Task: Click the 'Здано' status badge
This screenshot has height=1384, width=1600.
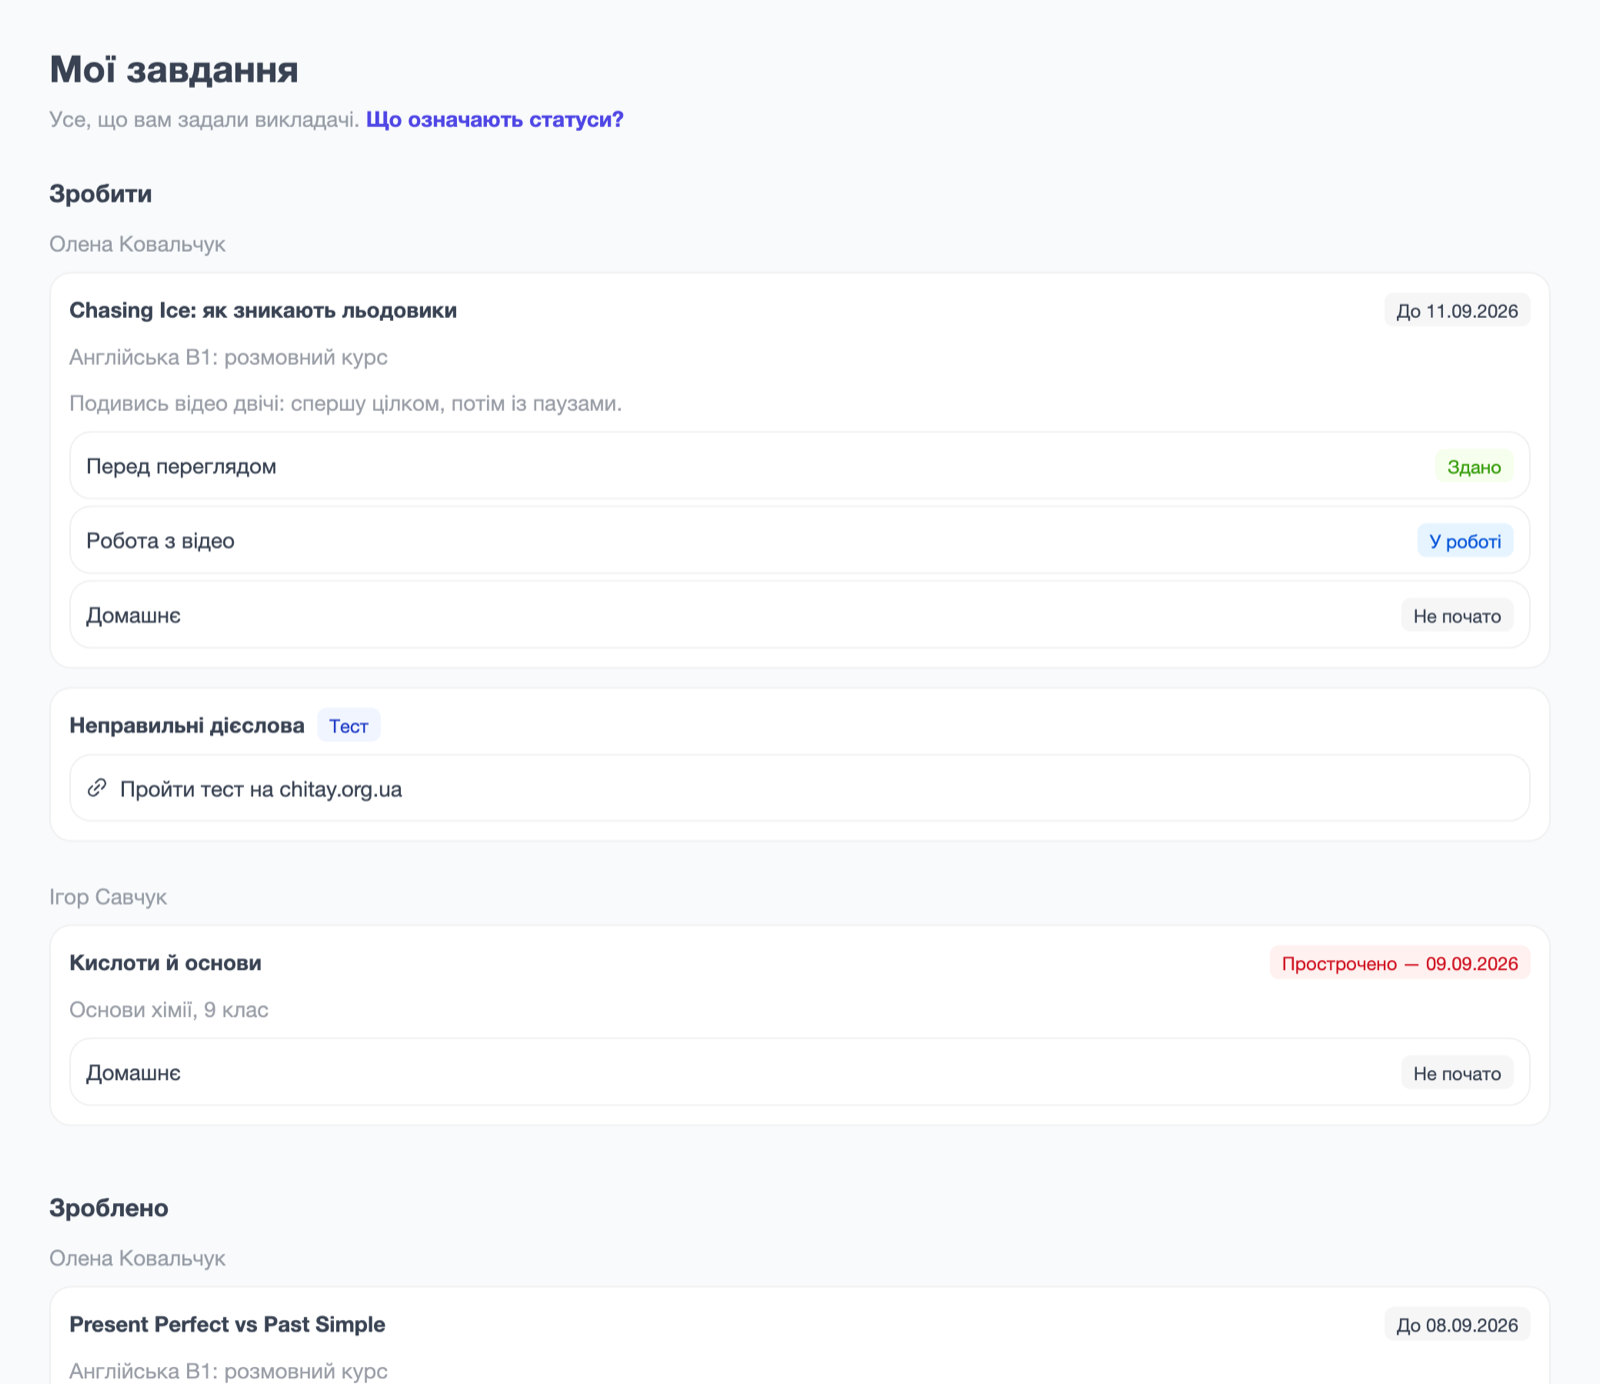Action: coord(1474,467)
